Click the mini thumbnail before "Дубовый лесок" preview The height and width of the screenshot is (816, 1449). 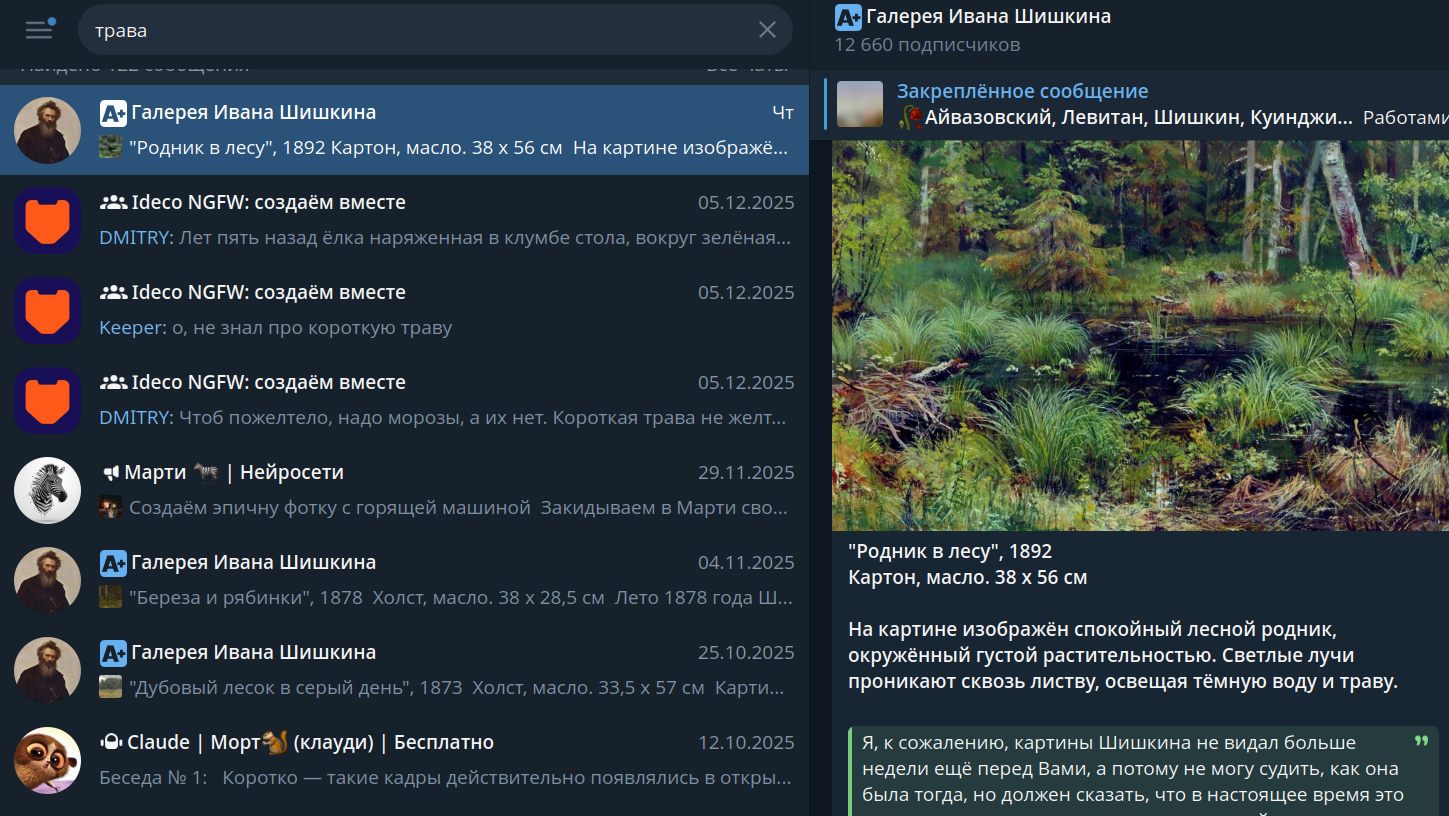pyautogui.click(x=111, y=688)
